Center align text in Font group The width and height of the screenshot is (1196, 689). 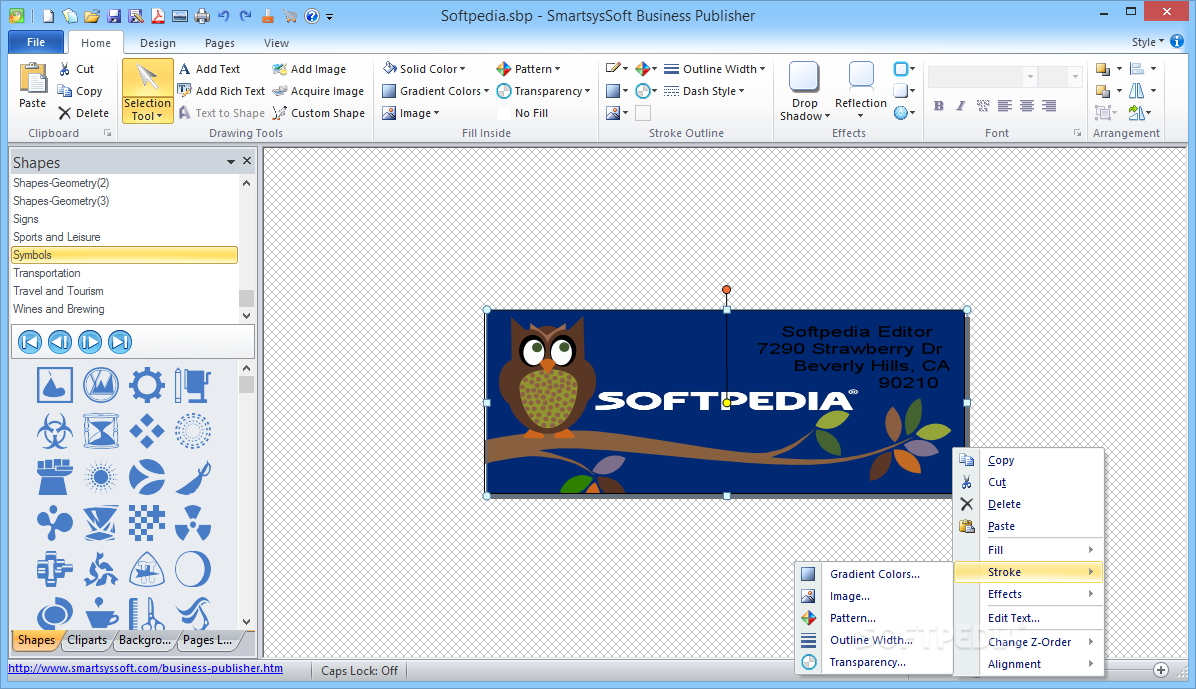pyautogui.click(x=1027, y=106)
